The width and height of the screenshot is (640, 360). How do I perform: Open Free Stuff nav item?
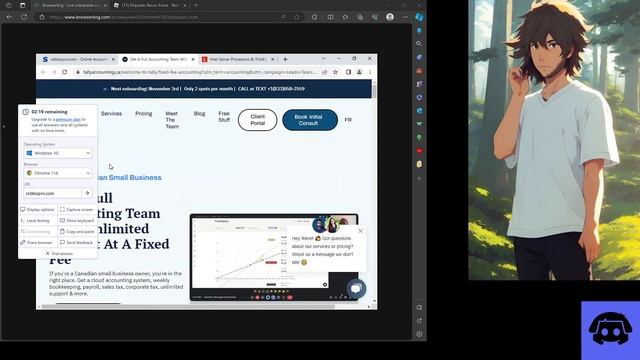point(224,117)
